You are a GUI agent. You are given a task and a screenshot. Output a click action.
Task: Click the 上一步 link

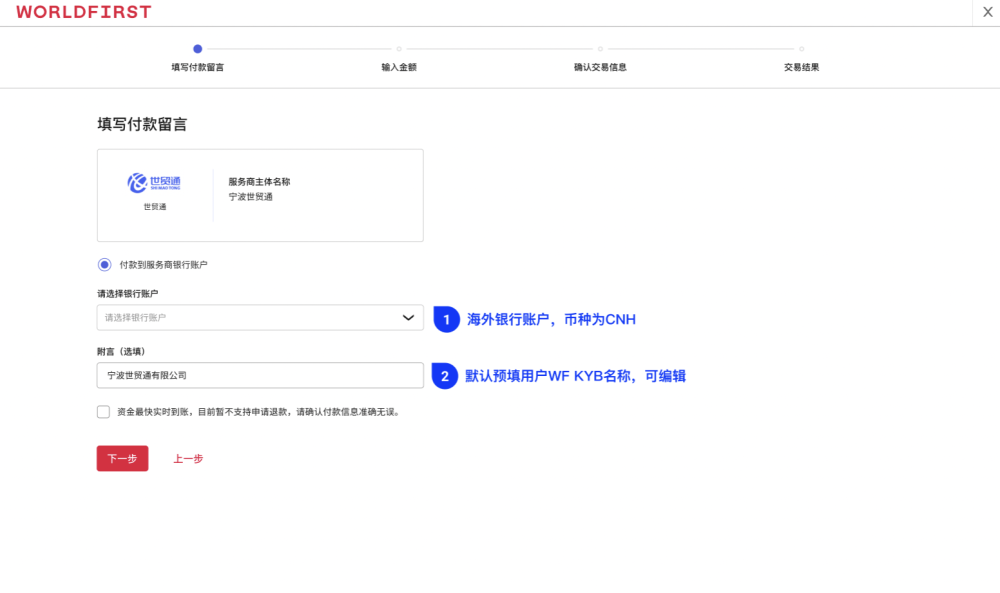[188, 458]
